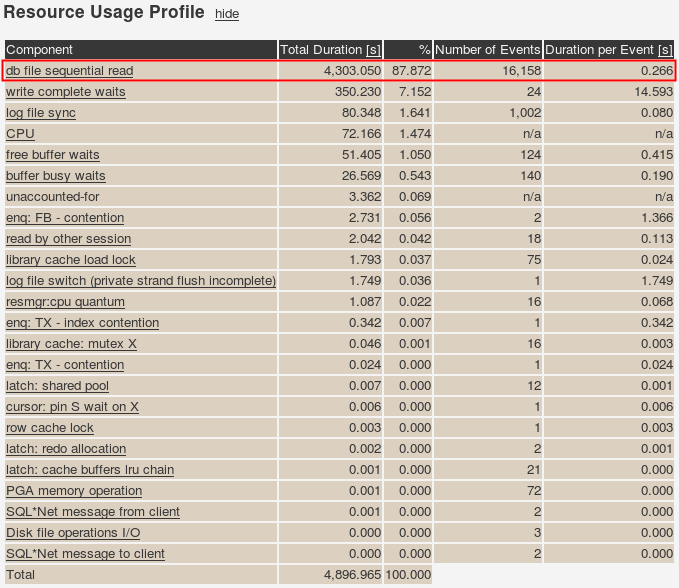679x588 pixels.
Task: Select total percentage 100.000
Action: pos(408,575)
